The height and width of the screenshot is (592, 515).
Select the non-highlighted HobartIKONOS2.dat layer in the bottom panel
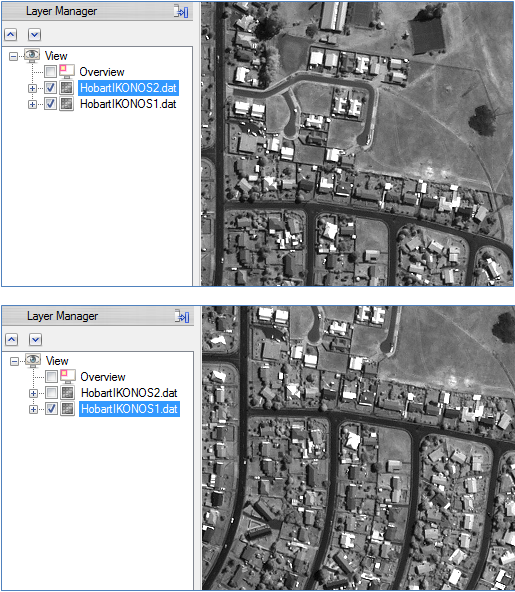pos(129,393)
